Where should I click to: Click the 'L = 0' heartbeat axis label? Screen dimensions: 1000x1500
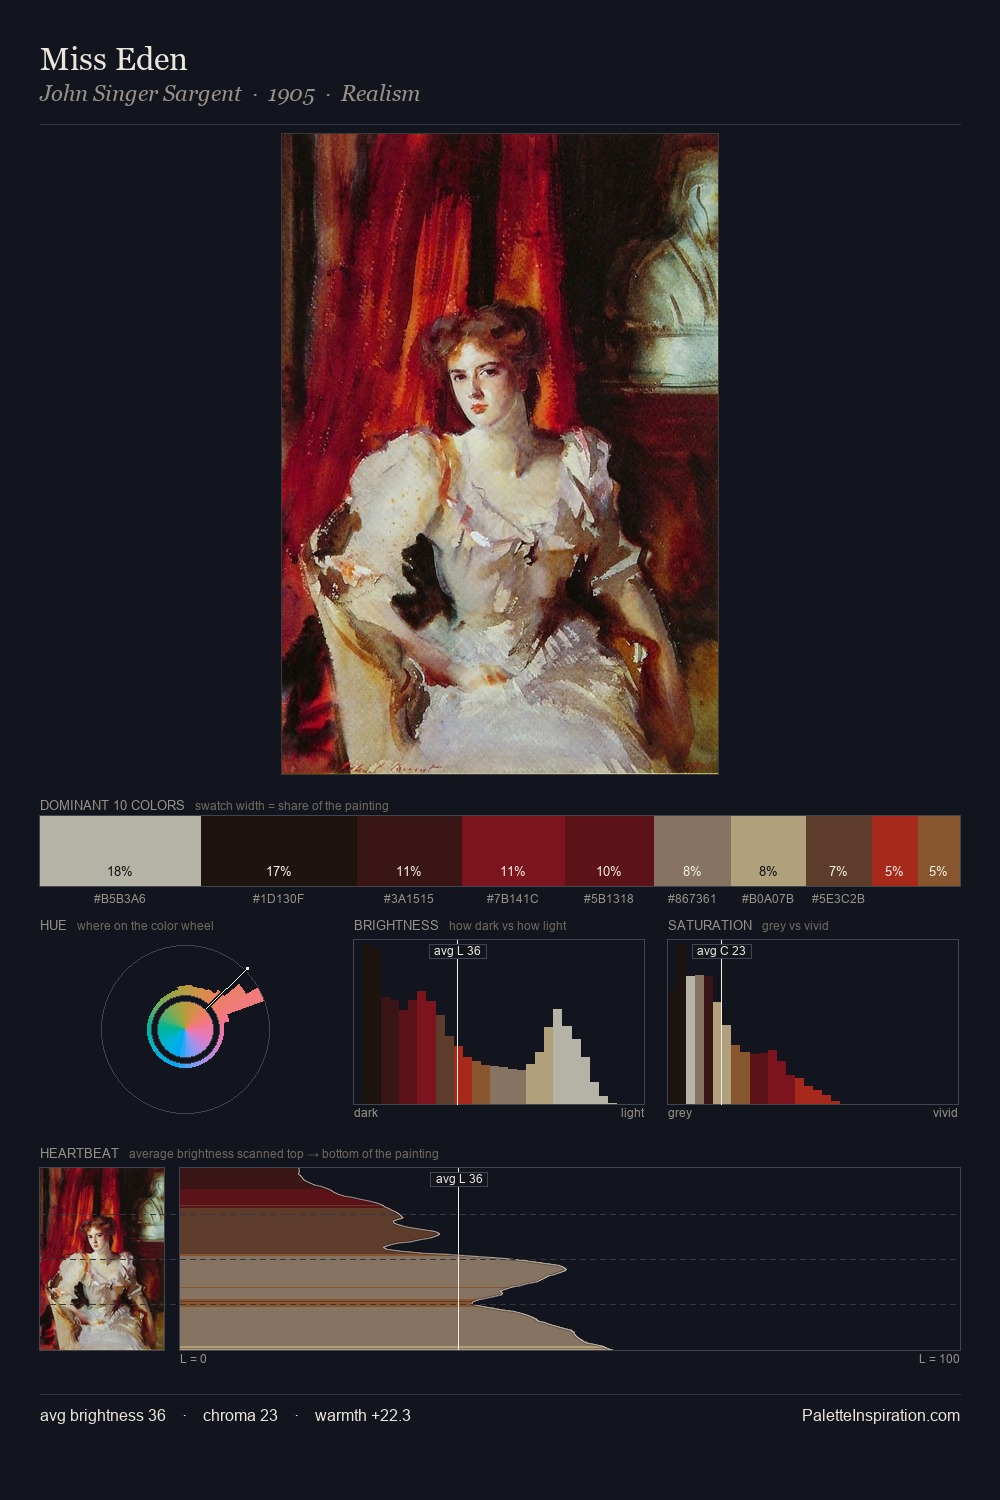coord(193,1359)
